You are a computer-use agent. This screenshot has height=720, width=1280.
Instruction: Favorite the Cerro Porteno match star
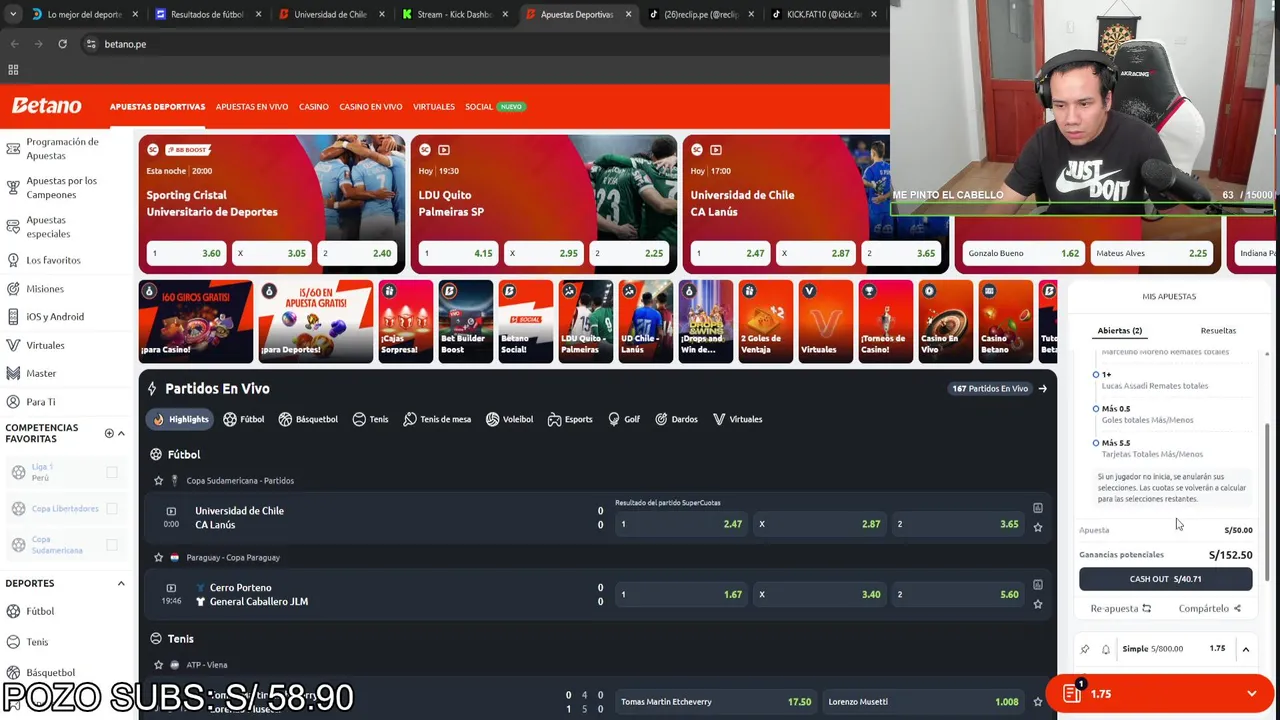(1038, 604)
